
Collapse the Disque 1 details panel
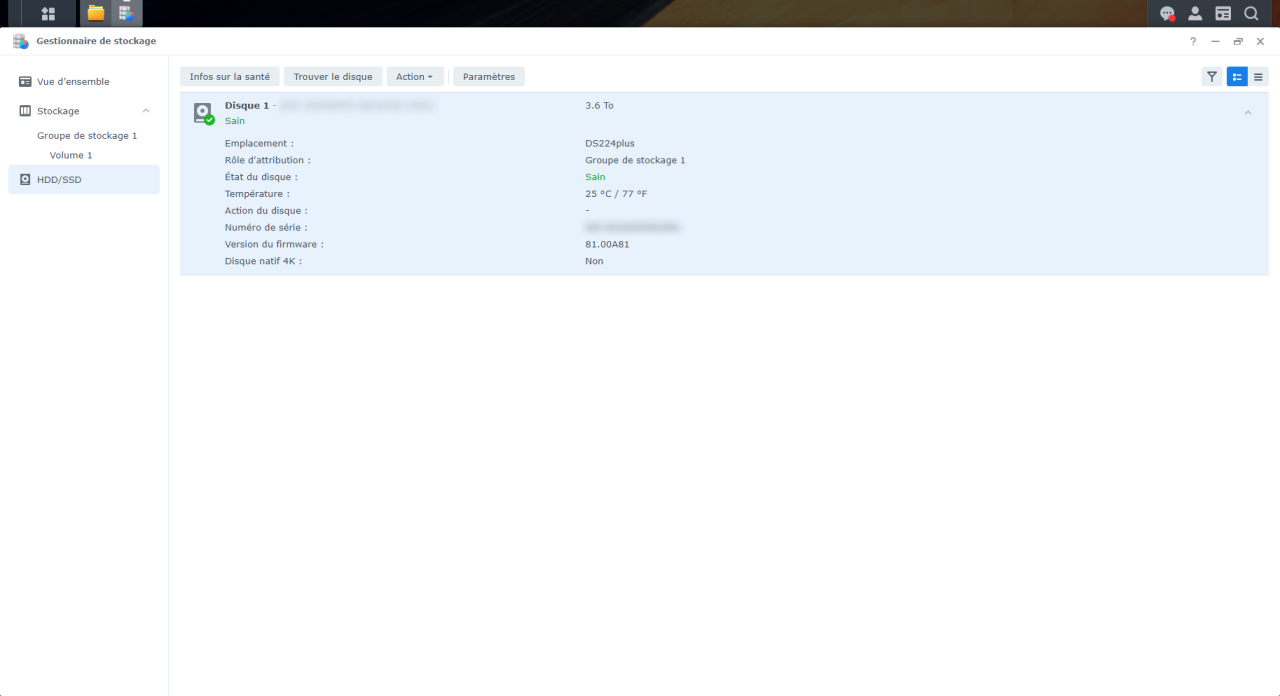point(1247,112)
